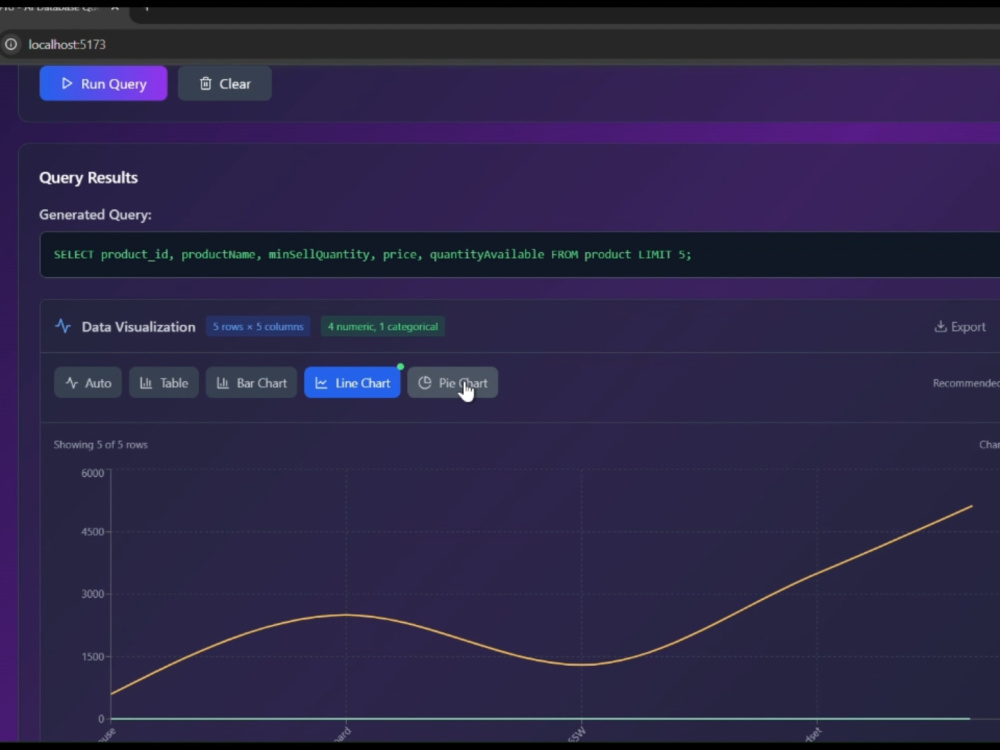This screenshot has width=1000, height=750.
Task: Click the 3000 y-axis label
Action: coord(92,594)
